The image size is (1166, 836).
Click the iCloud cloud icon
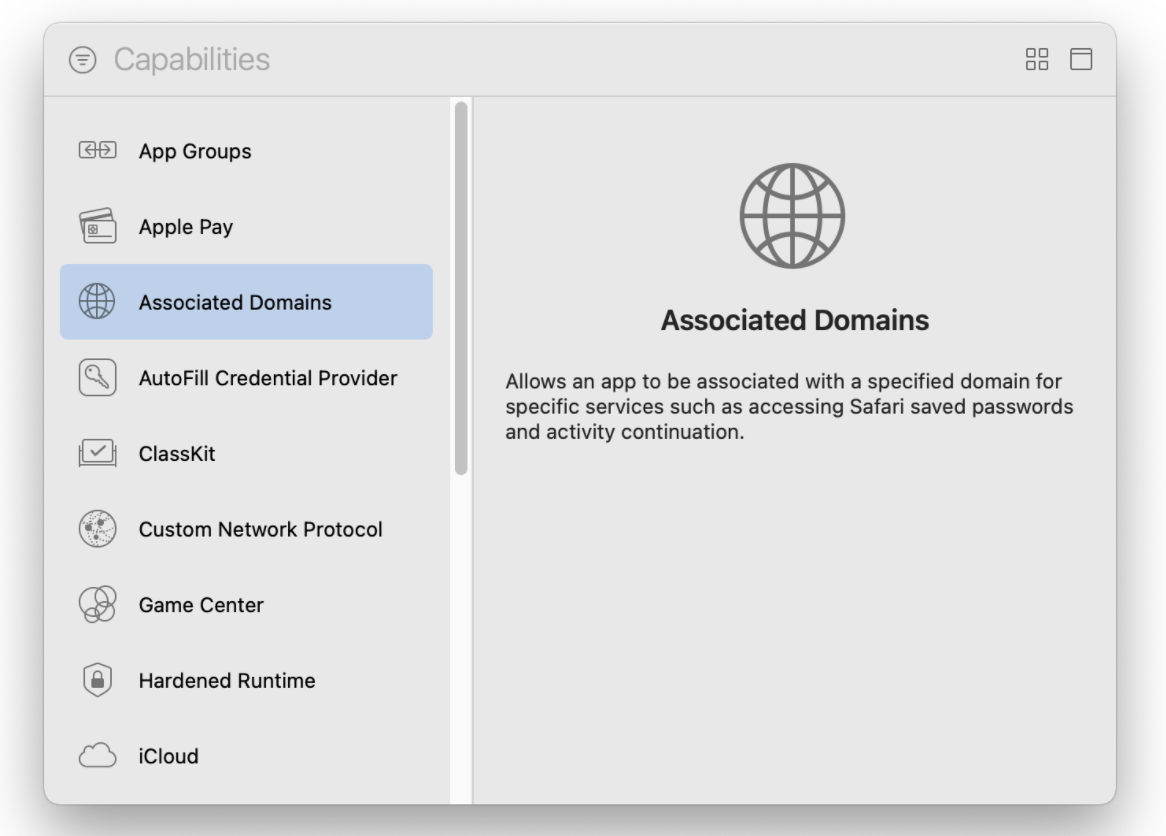97,756
